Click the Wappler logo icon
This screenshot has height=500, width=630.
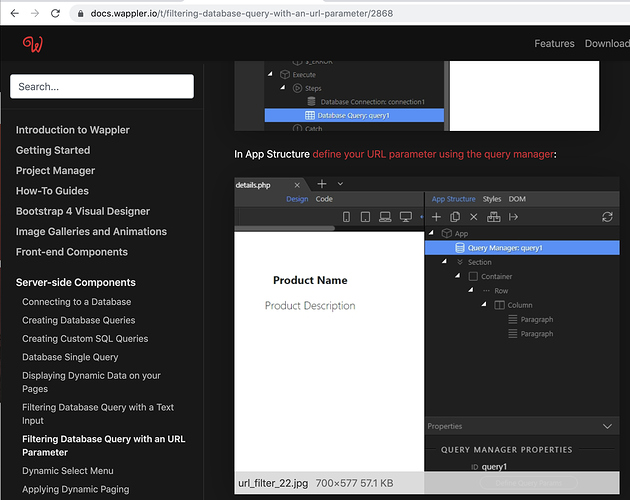click(x=34, y=44)
